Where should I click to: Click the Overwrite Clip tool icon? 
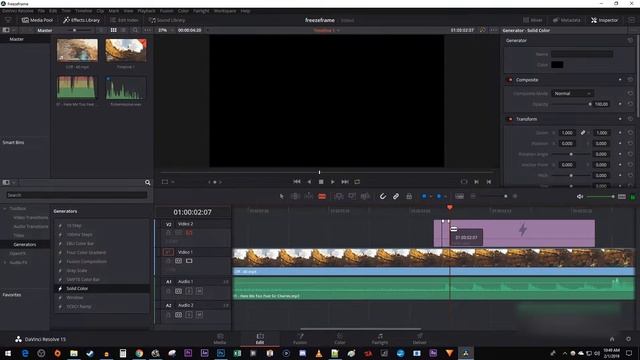[x=352, y=196]
